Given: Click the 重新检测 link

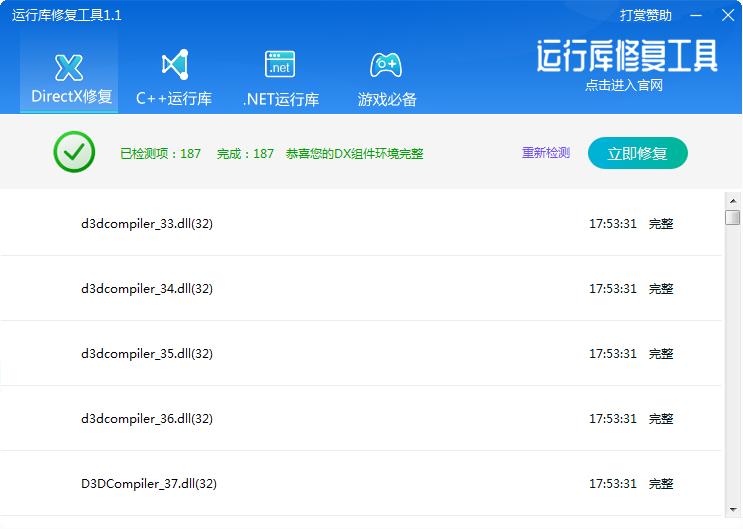Looking at the screenshot, I should [546, 153].
